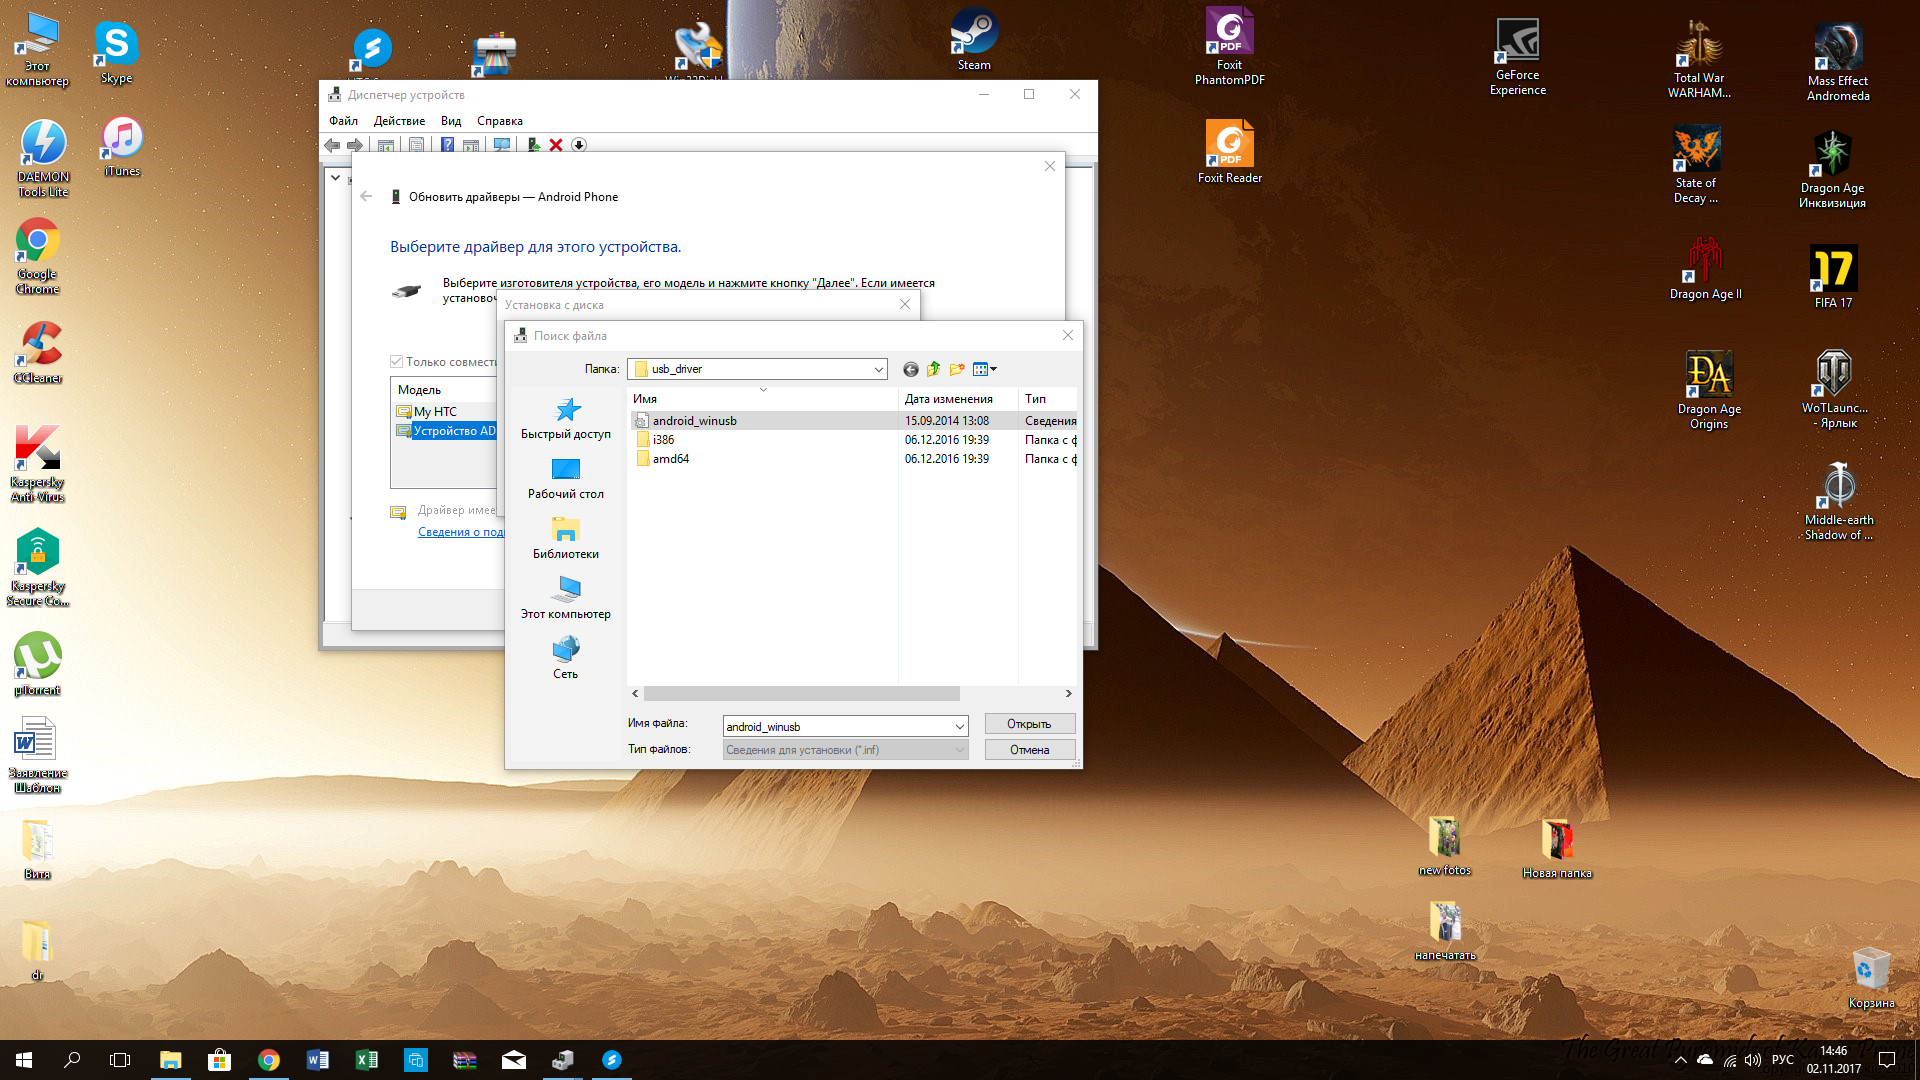Viewport: 1920px width, 1080px height.
Task: Open the Действие menu
Action: click(399, 121)
